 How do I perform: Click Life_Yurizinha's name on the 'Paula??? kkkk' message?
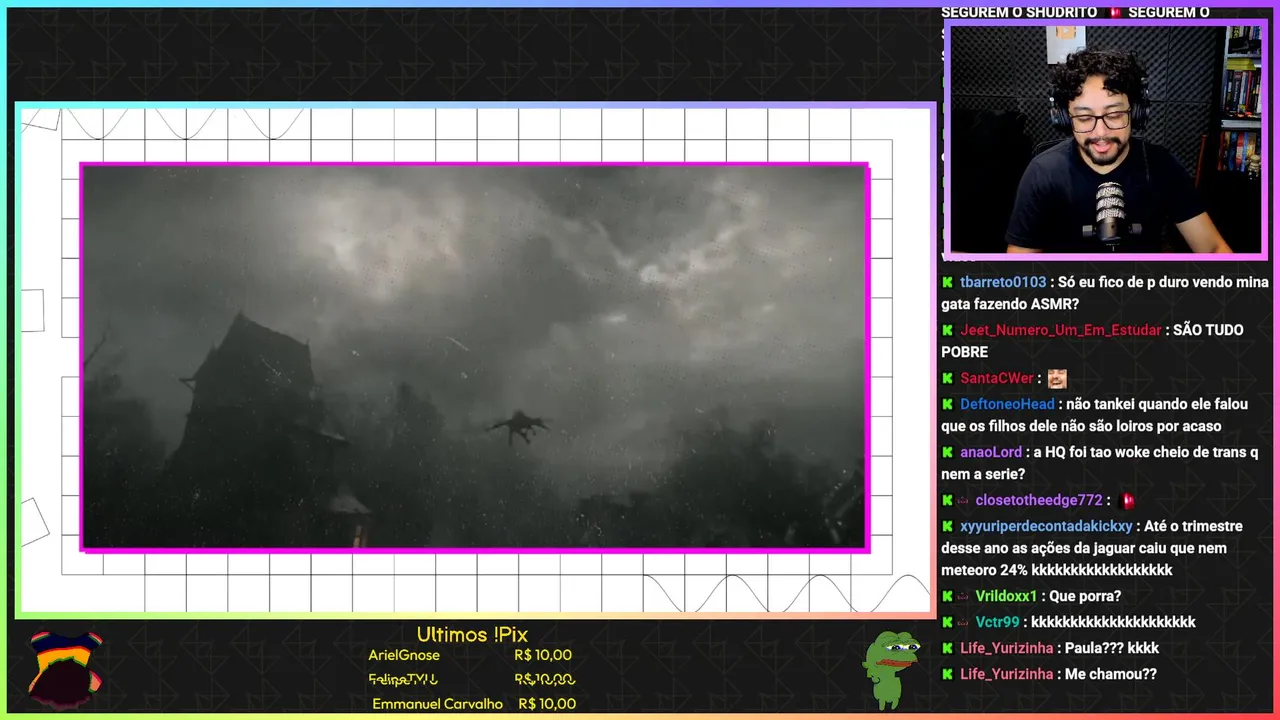tap(1007, 649)
